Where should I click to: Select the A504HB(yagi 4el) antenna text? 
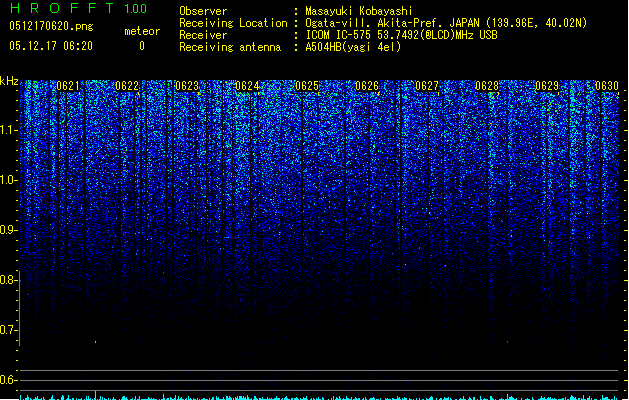pos(353,47)
